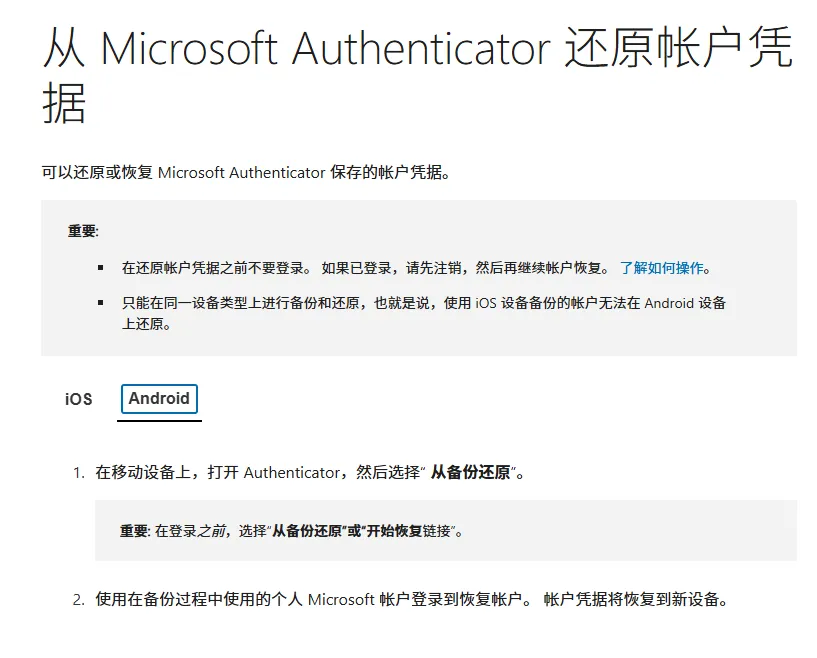The image size is (817, 658).
Task: Click the 重要: label in the top note
Action: point(83,231)
